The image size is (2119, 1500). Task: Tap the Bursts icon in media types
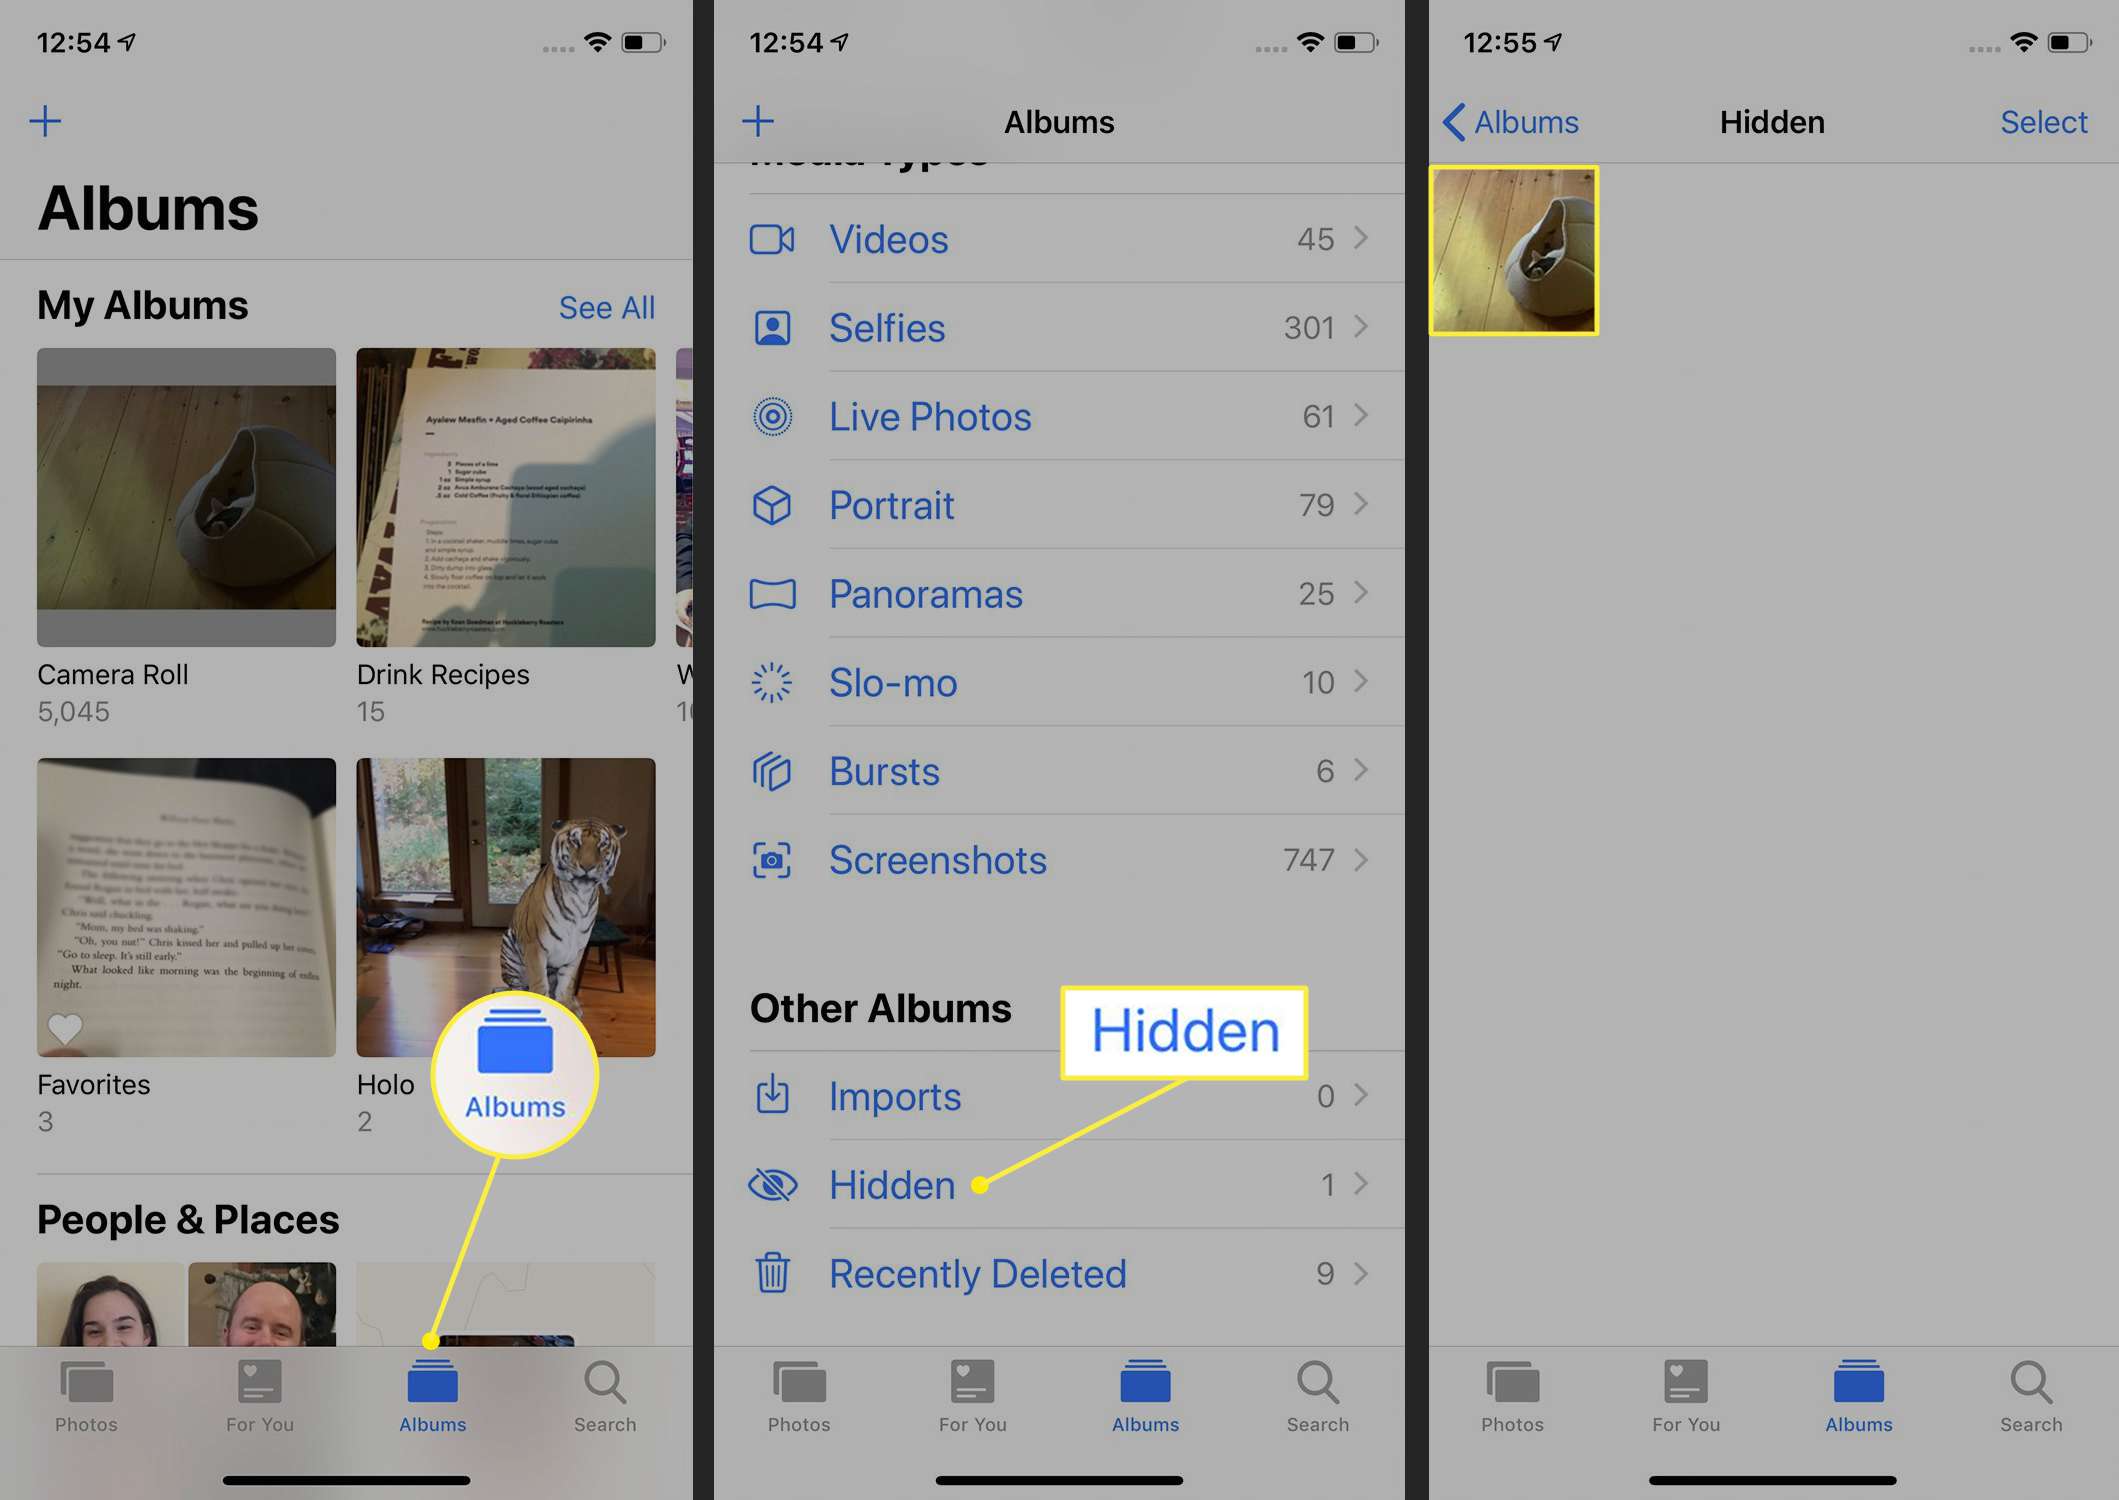pyautogui.click(x=772, y=769)
